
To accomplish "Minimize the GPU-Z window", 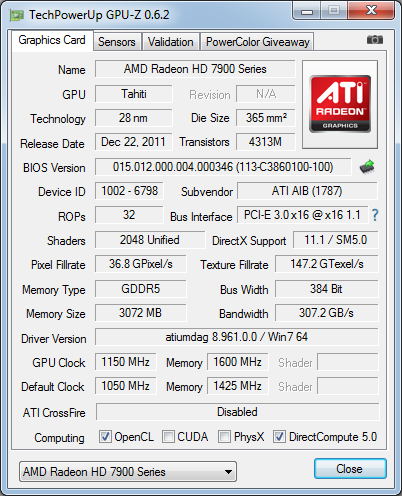I will click(307, 12).
